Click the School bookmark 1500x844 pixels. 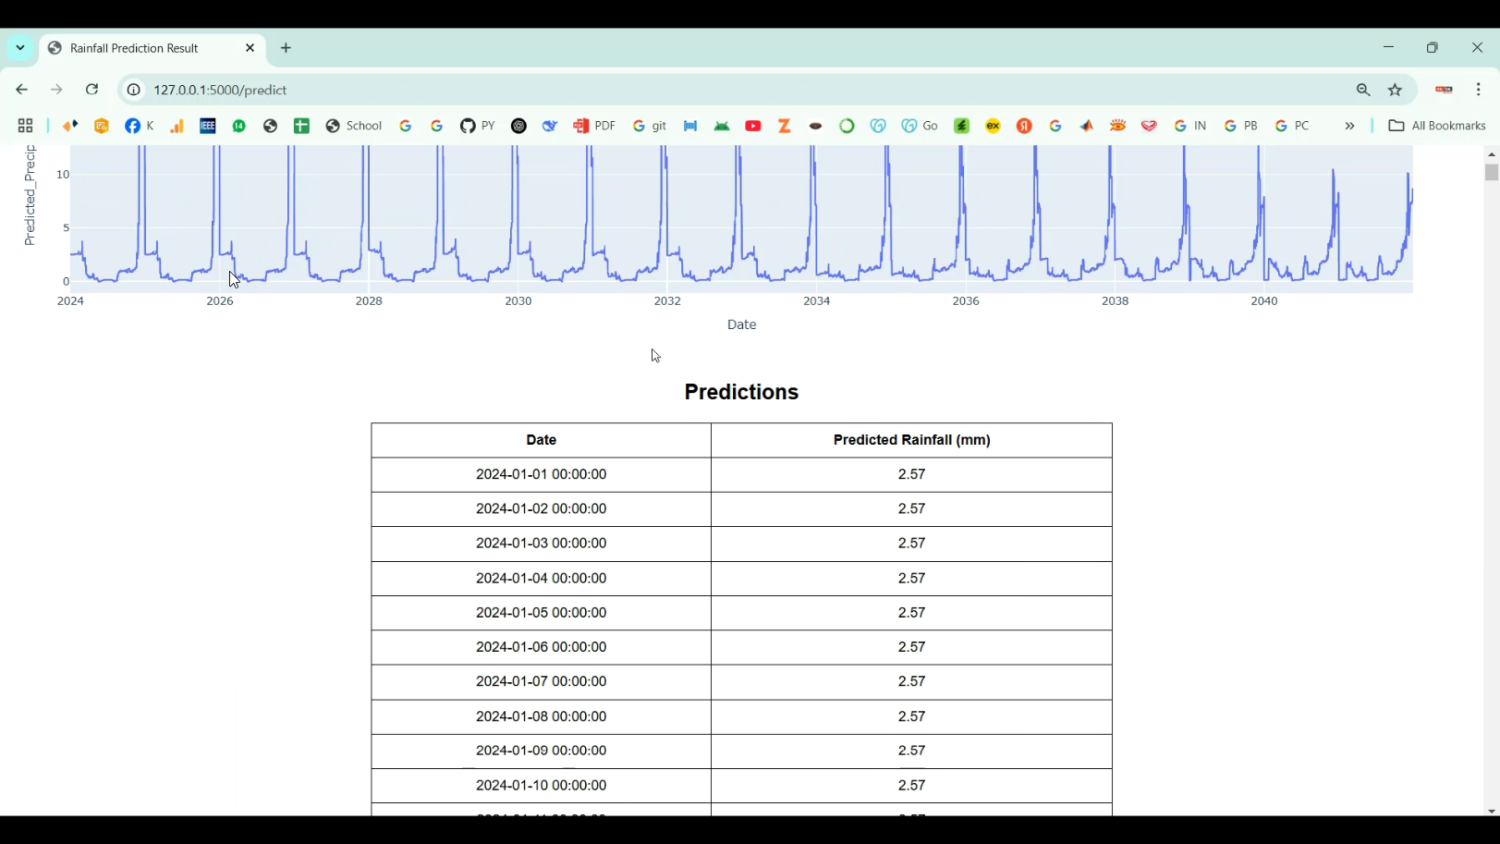(354, 126)
